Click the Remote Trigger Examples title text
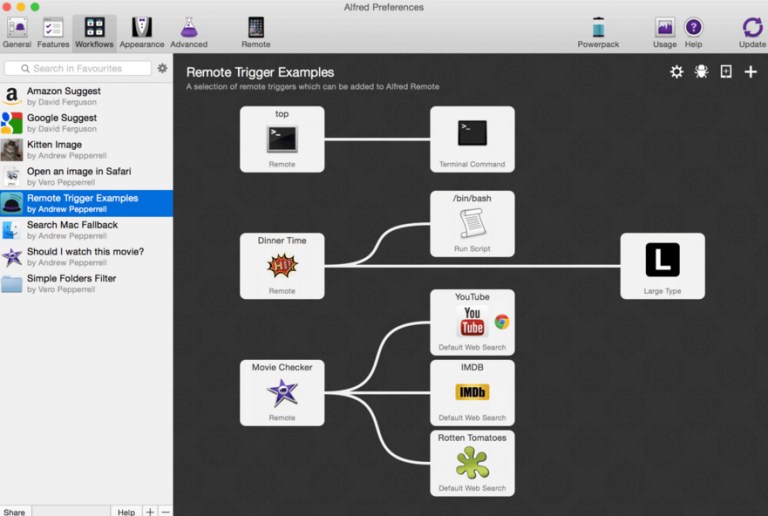This screenshot has height=516, width=768. [260, 72]
